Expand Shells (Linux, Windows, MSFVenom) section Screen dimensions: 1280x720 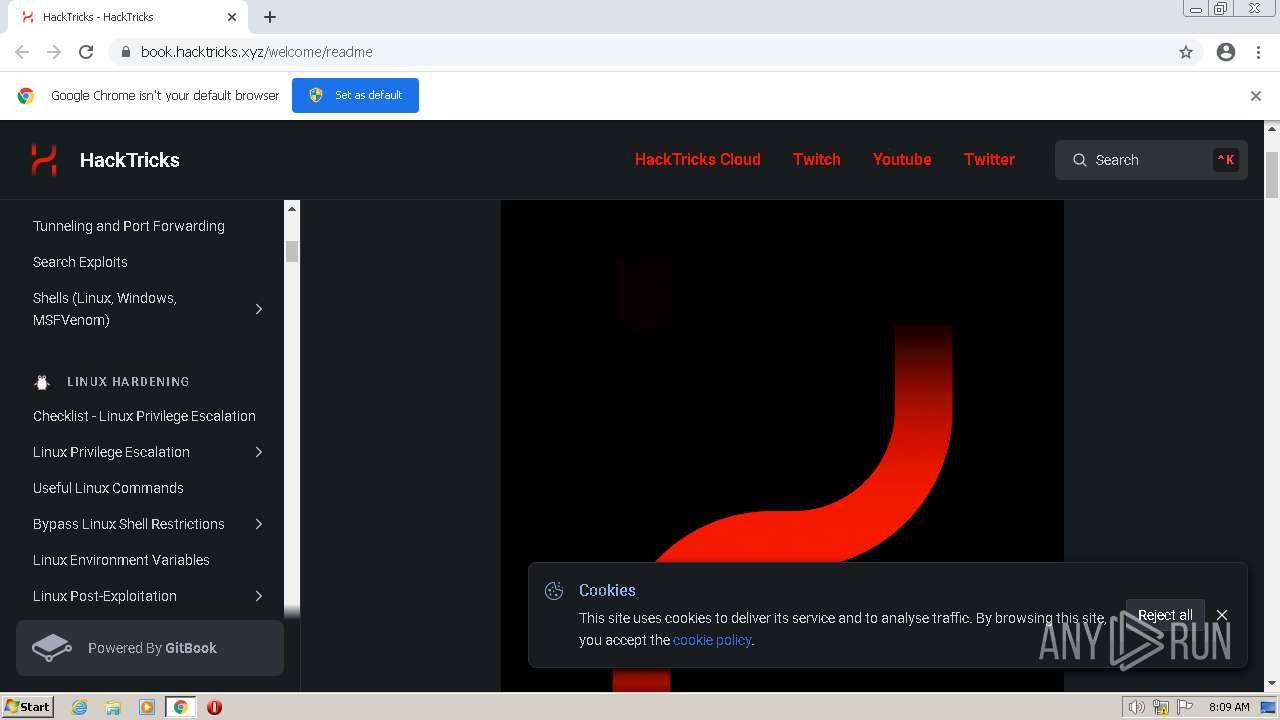click(x=259, y=309)
